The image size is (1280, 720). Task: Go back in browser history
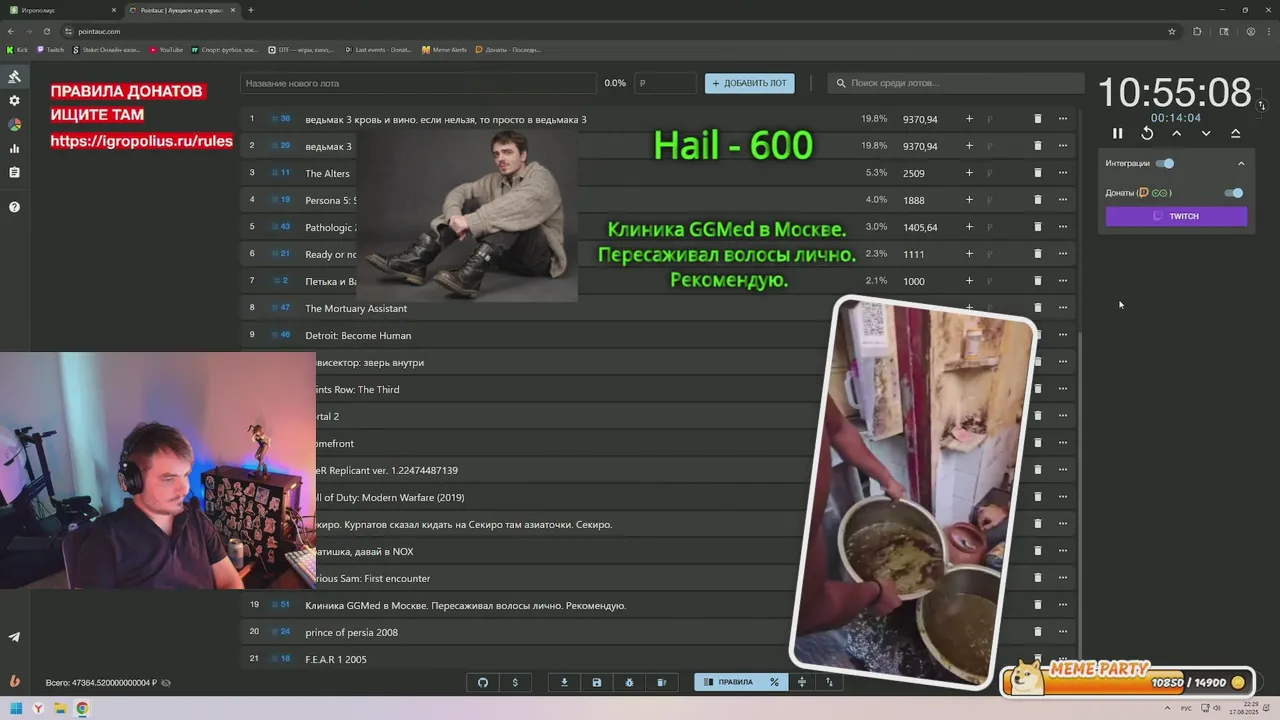(x=11, y=31)
